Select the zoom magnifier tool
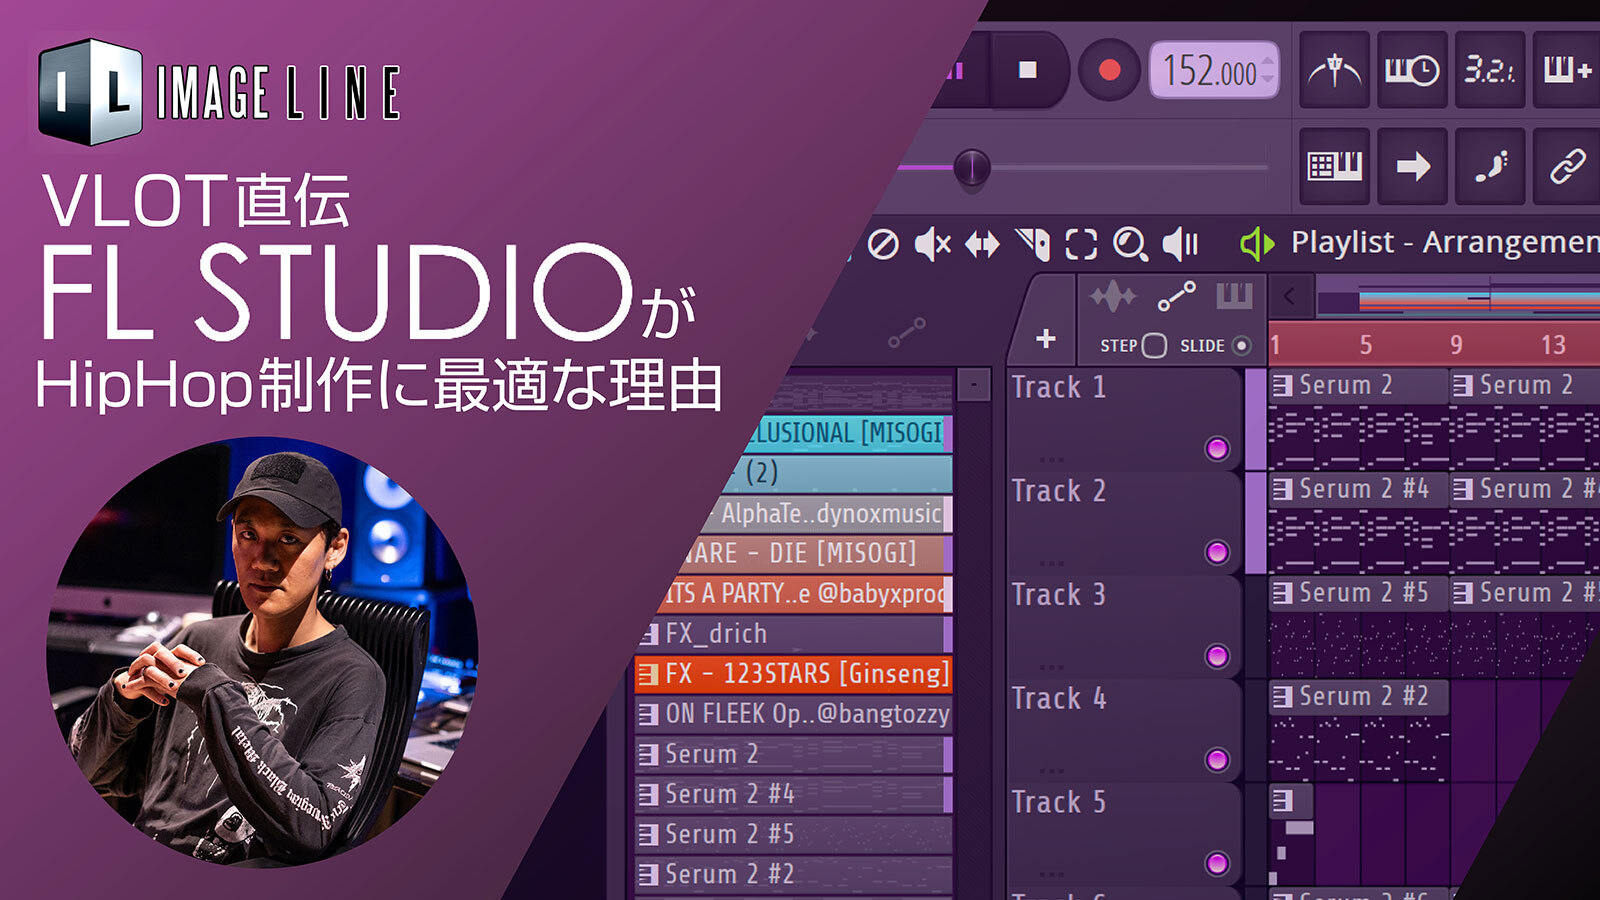This screenshot has width=1600, height=900. [x=1130, y=244]
